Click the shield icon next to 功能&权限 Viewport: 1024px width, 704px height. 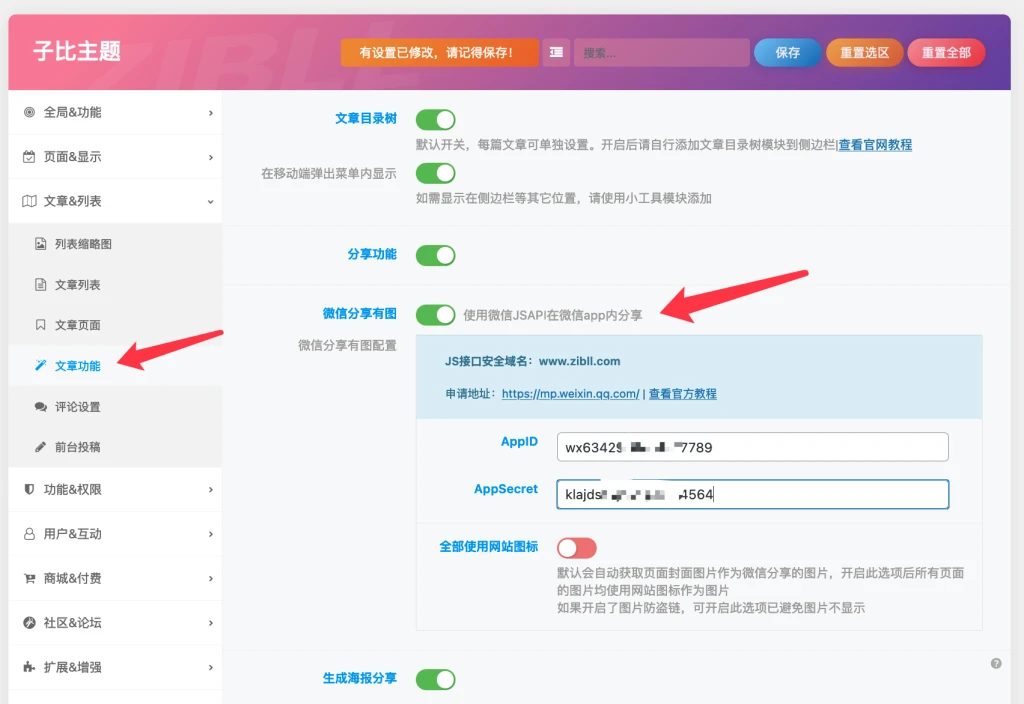click(x=29, y=490)
